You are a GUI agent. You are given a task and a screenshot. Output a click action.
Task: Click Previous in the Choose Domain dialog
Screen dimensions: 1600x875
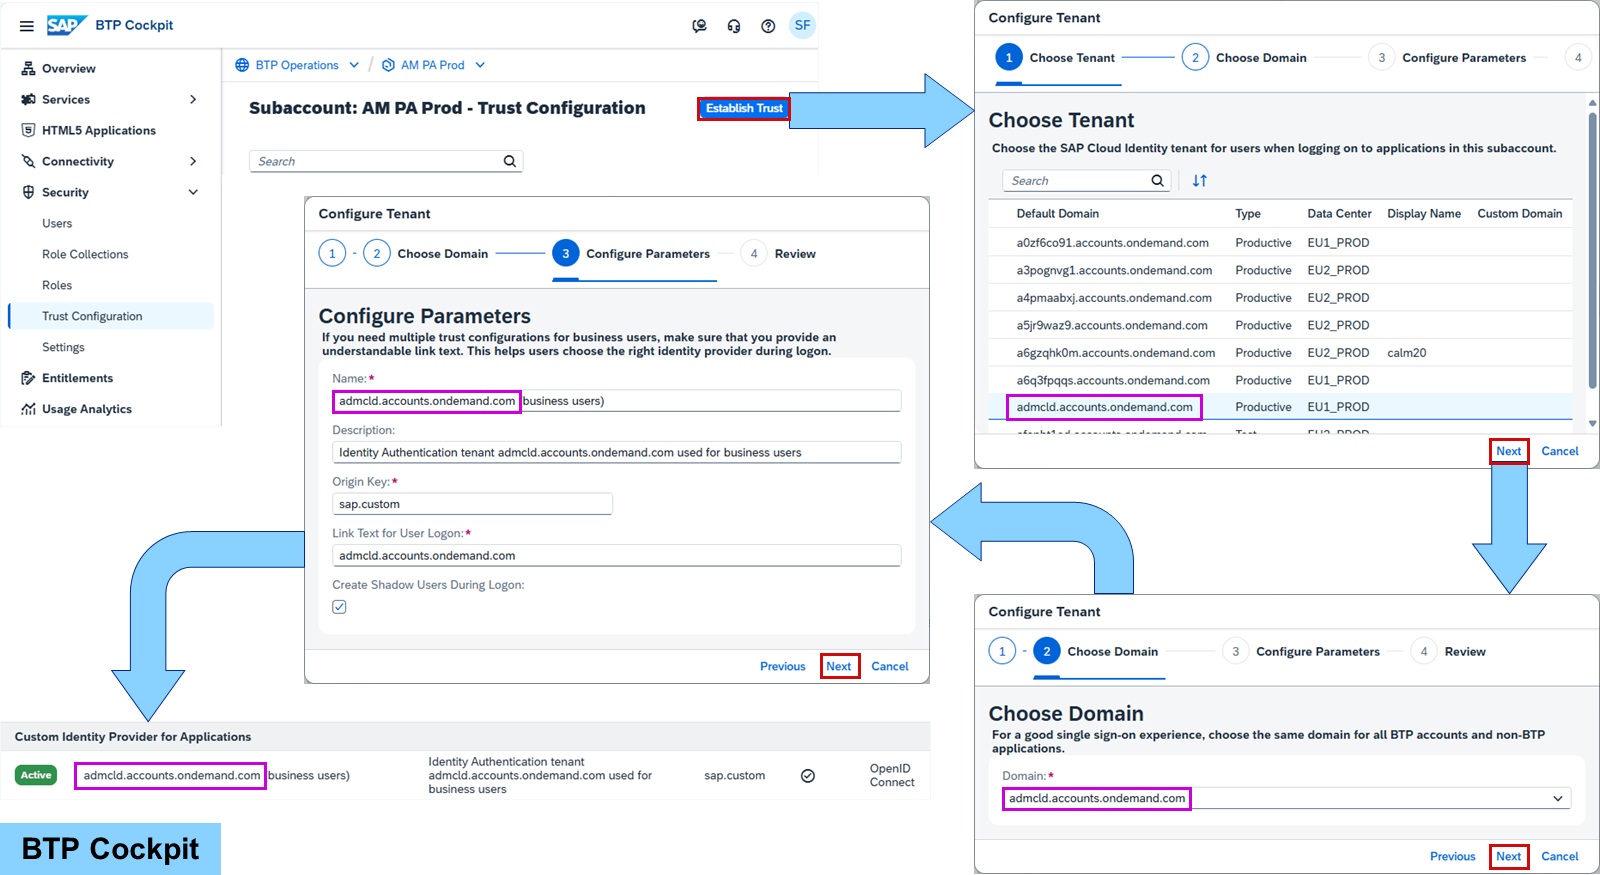pyautogui.click(x=1452, y=856)
